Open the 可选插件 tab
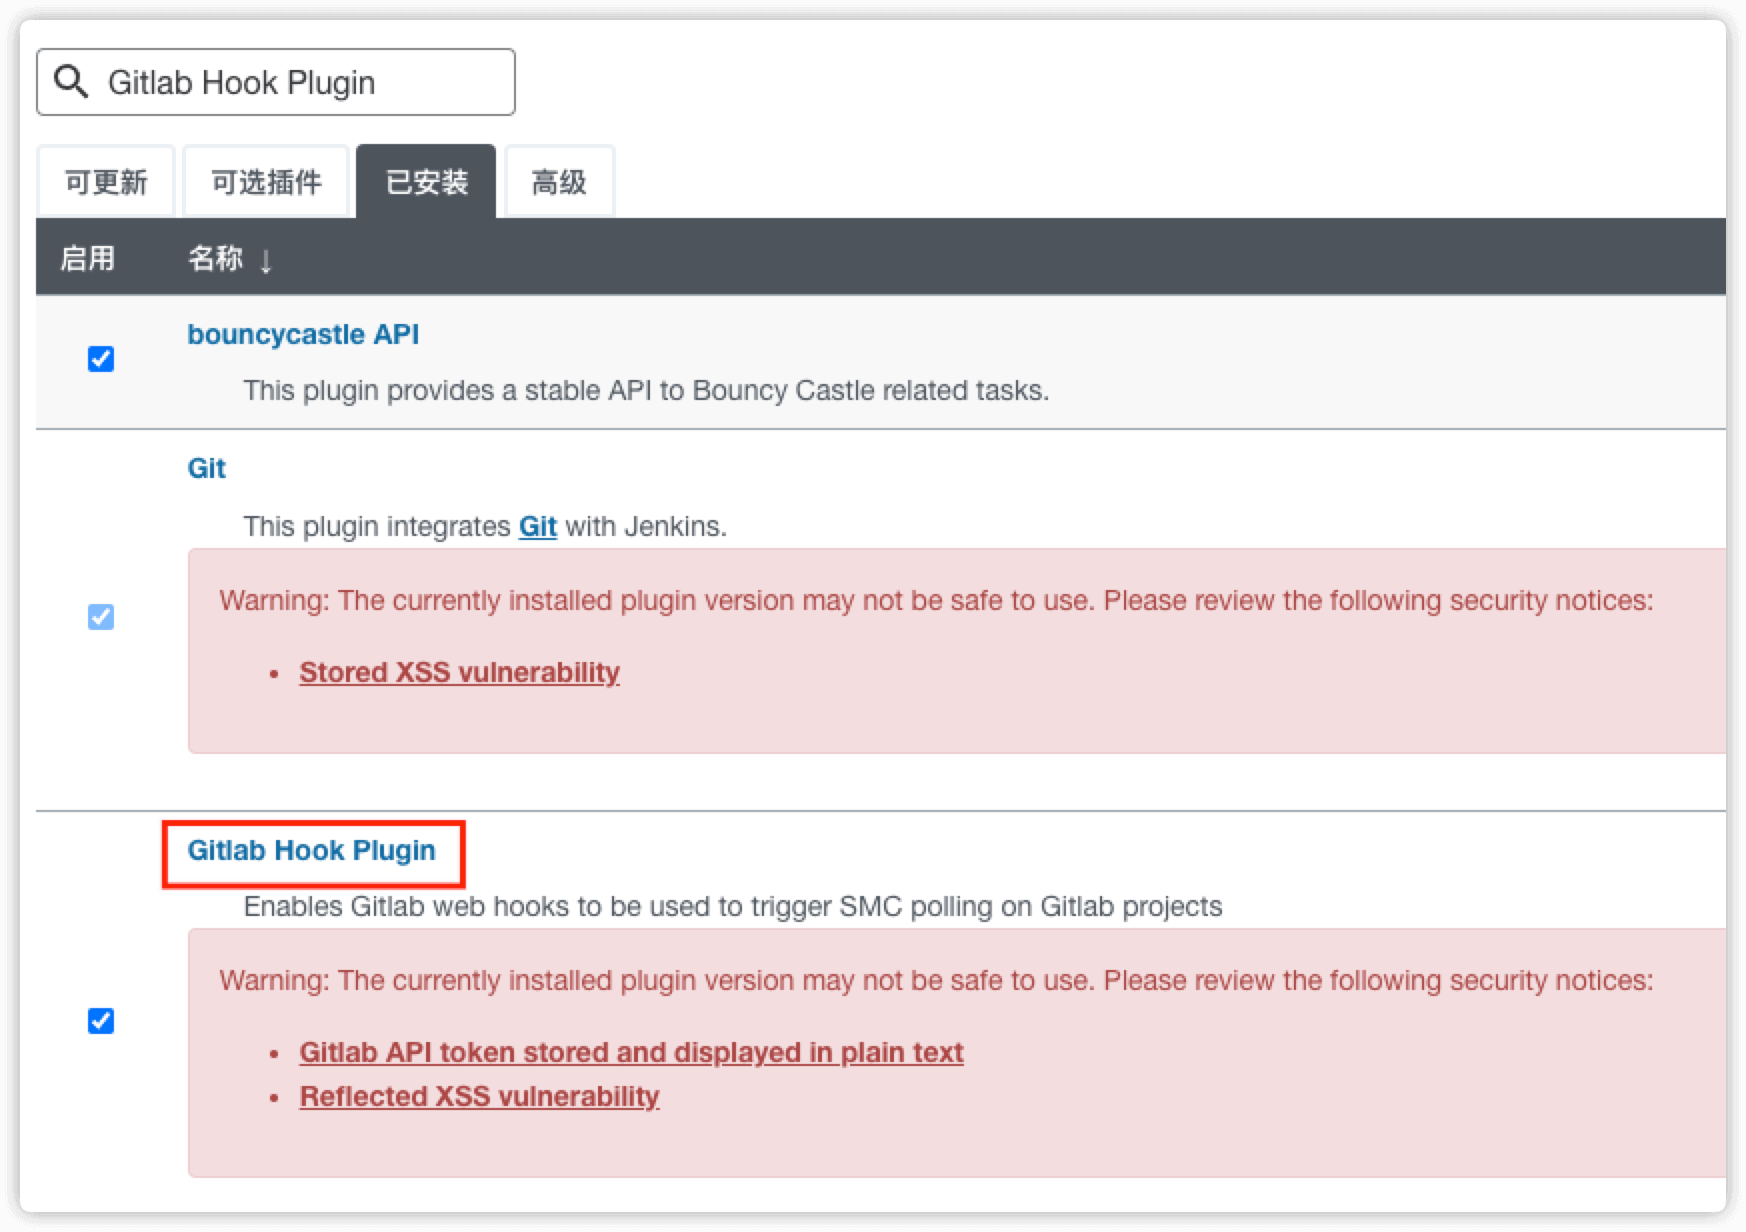 266,182
